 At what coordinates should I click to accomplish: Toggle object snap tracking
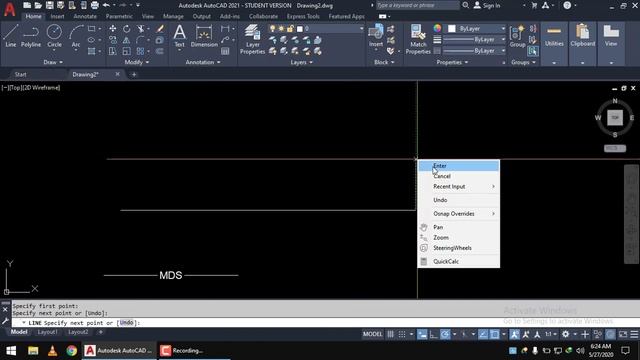tap(483, 334)
